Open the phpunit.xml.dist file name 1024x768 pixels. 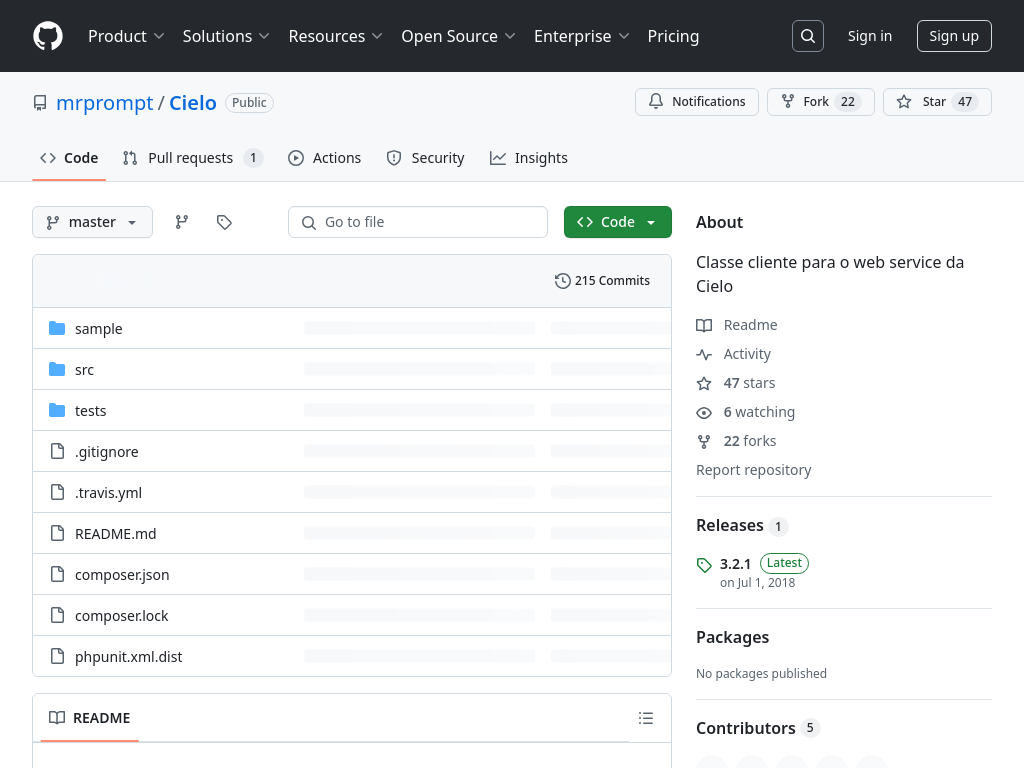129,657
